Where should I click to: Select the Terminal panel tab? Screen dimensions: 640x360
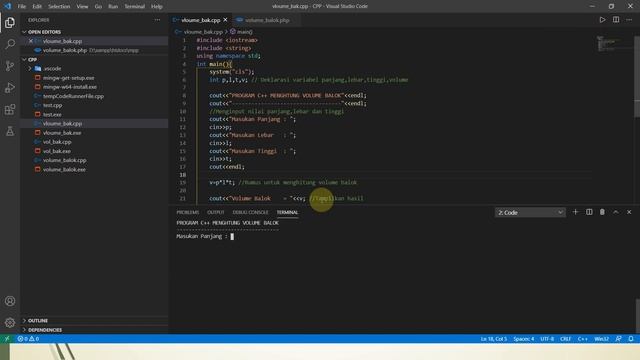click(287, 212)
